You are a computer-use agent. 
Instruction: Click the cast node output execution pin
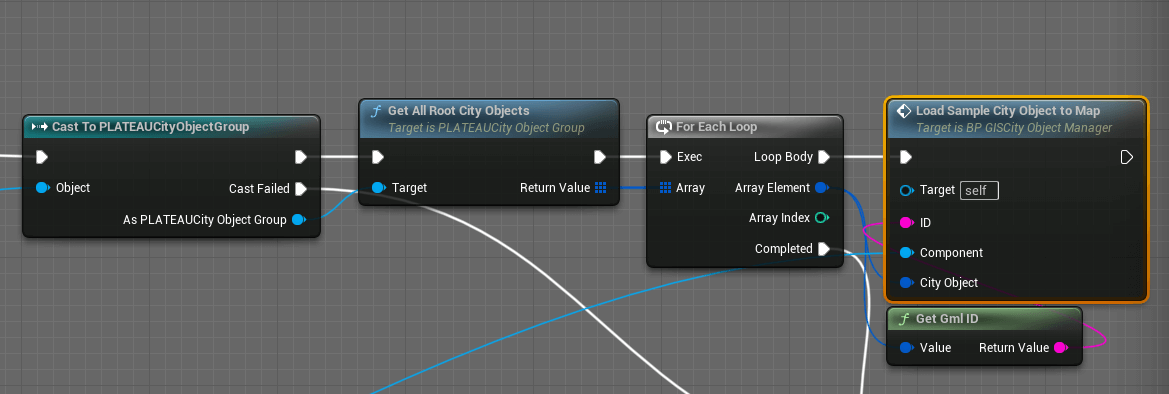pos(300,157)
